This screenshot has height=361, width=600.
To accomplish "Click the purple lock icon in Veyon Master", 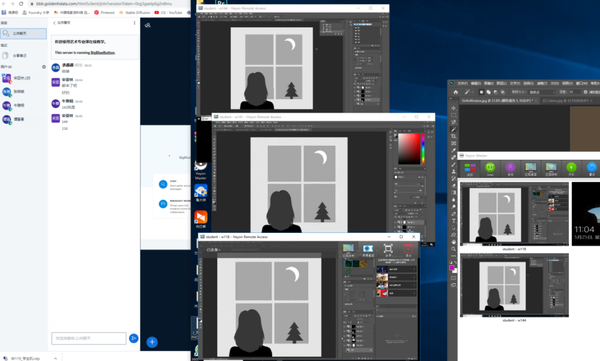I will point(510,168).
